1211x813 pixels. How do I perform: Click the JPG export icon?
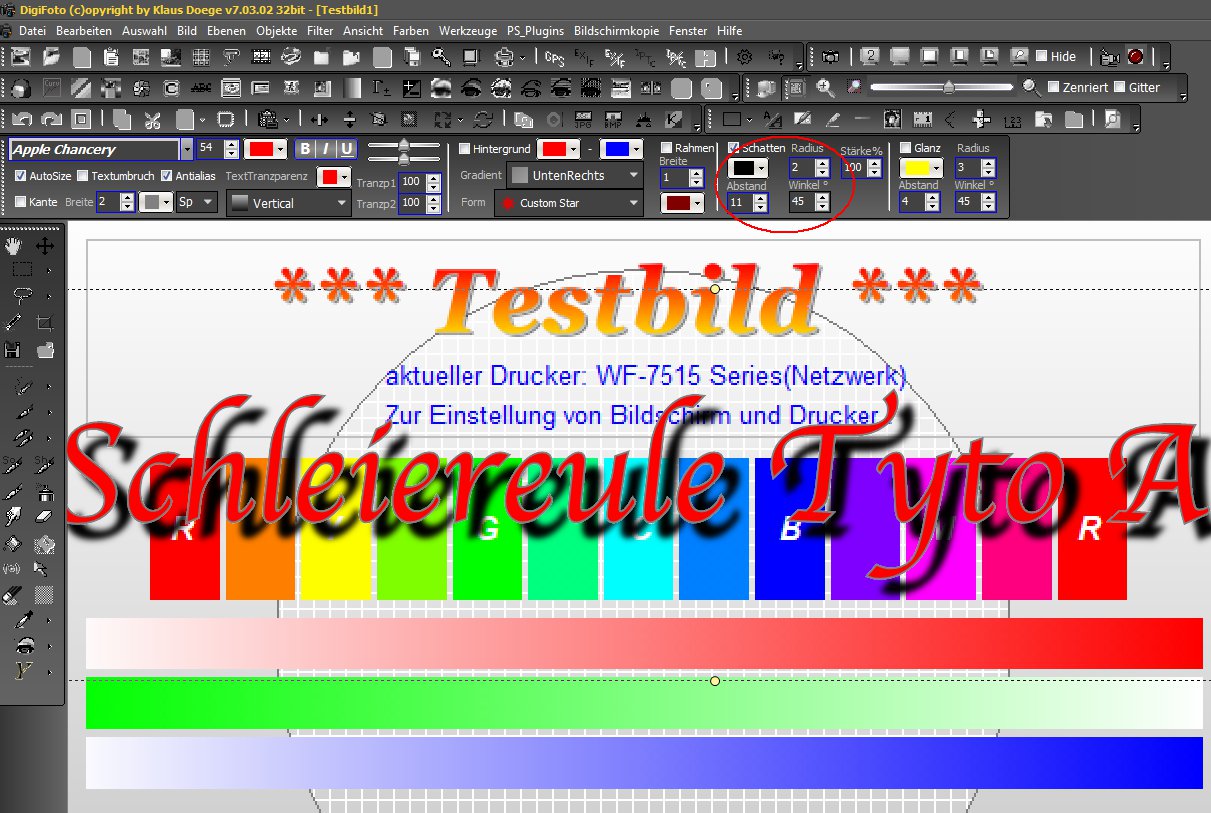[584, 118]
